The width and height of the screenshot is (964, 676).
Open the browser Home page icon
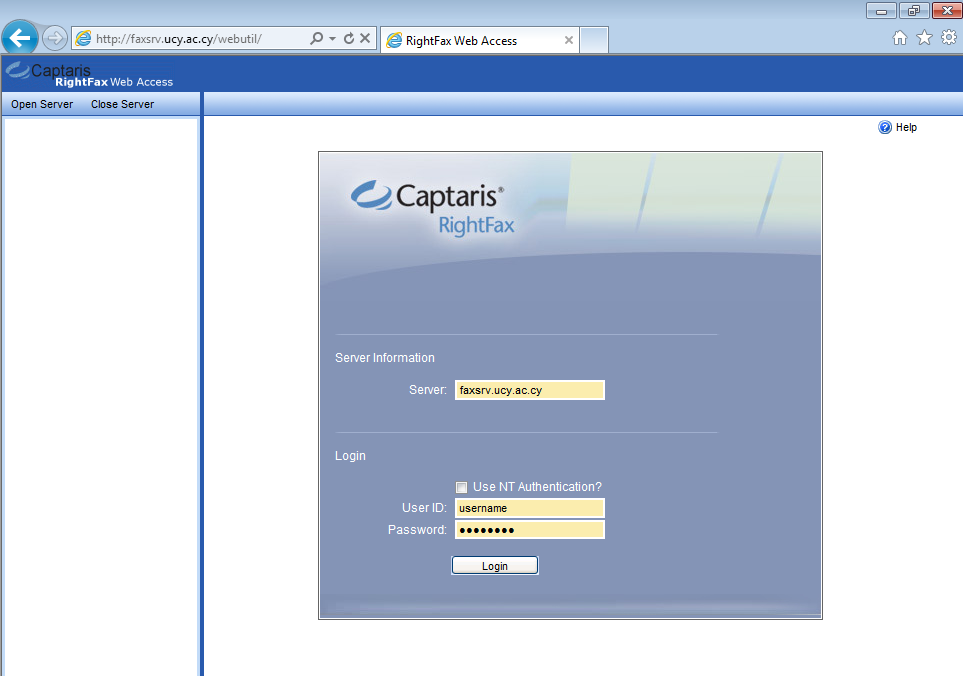point(899,38)
